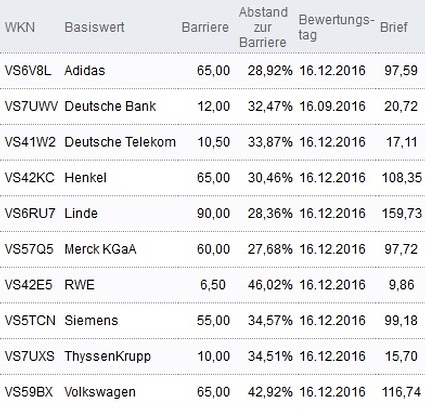This screenshot has width=425, height=409.
Task: Click the ThyssenKrupp entry
Action: pos(108,356)
